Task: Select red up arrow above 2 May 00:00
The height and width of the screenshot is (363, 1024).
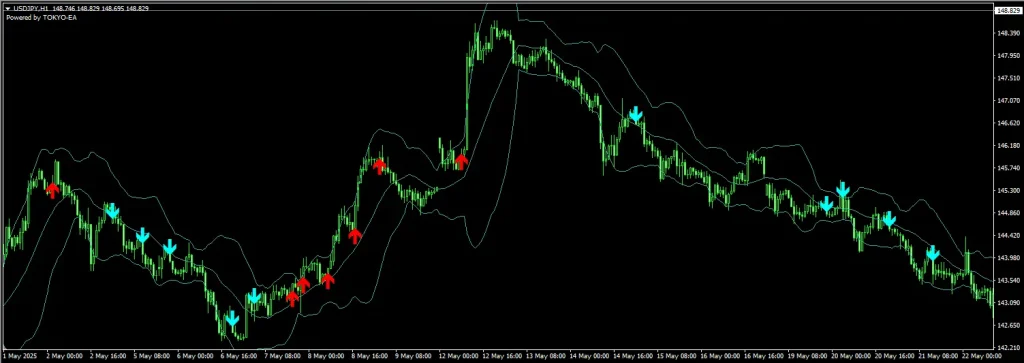Action: coord(52,190)
